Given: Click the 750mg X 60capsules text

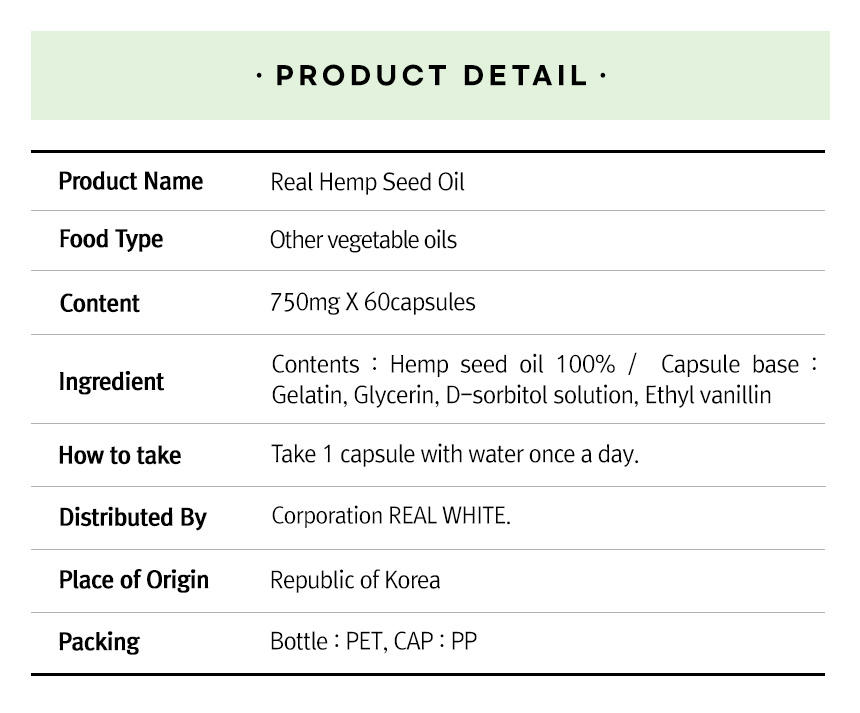Looking at the screenshot, I should [x=372, y=302].
